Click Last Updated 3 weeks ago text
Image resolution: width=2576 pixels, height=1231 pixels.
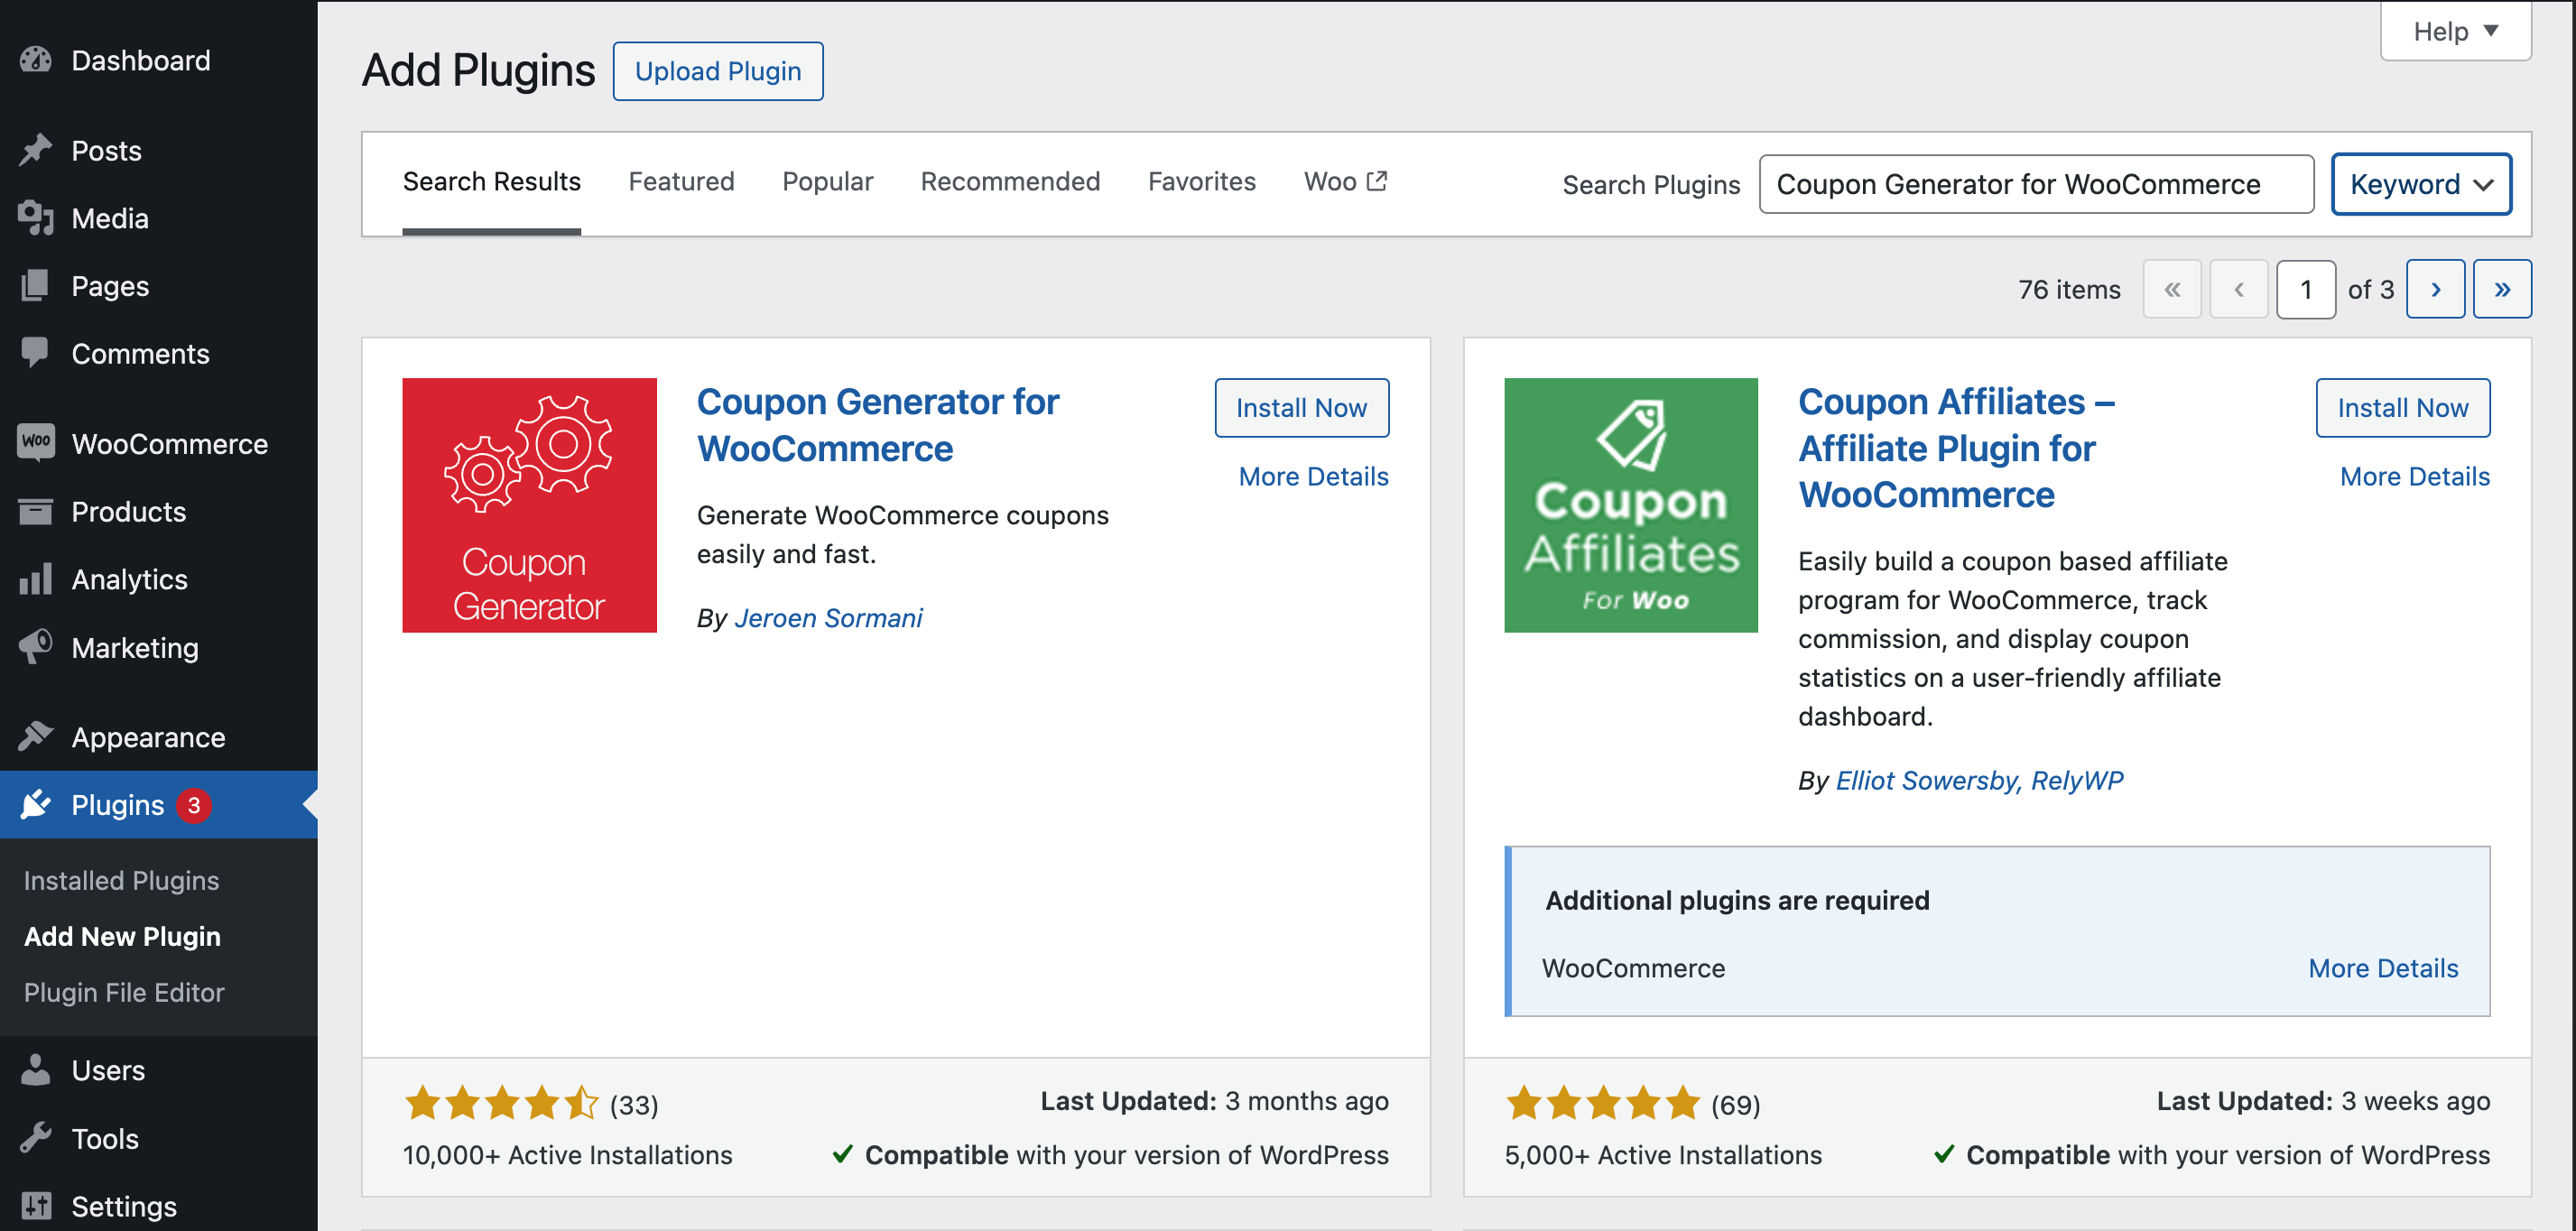tap(2323, 1101)
